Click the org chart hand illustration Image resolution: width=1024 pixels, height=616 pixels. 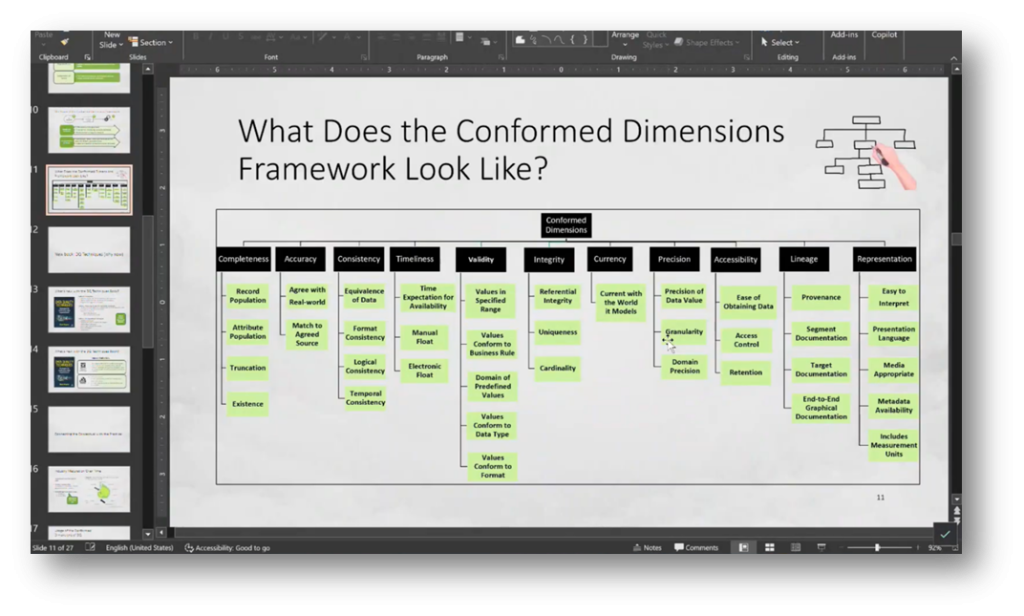coord(866,153)
